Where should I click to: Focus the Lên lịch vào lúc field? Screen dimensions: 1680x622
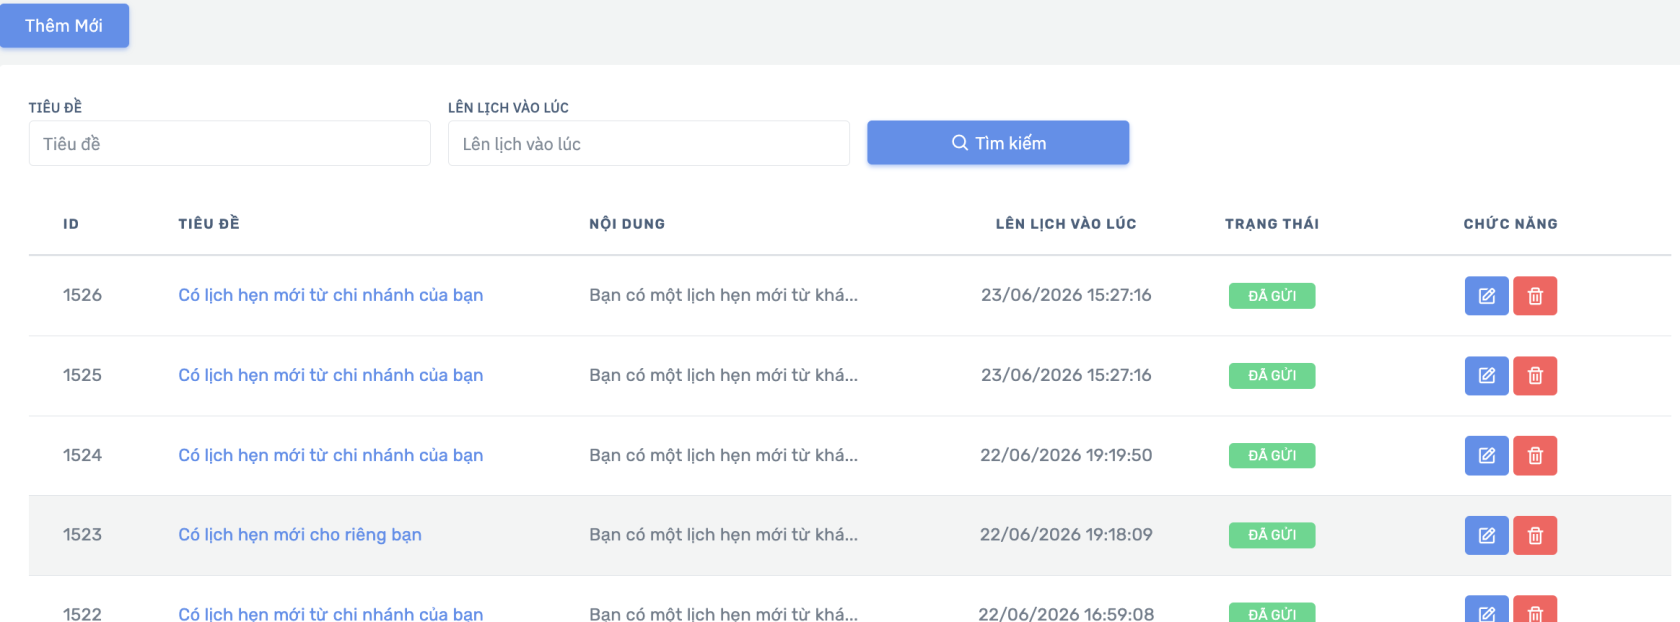coord(649,144)
